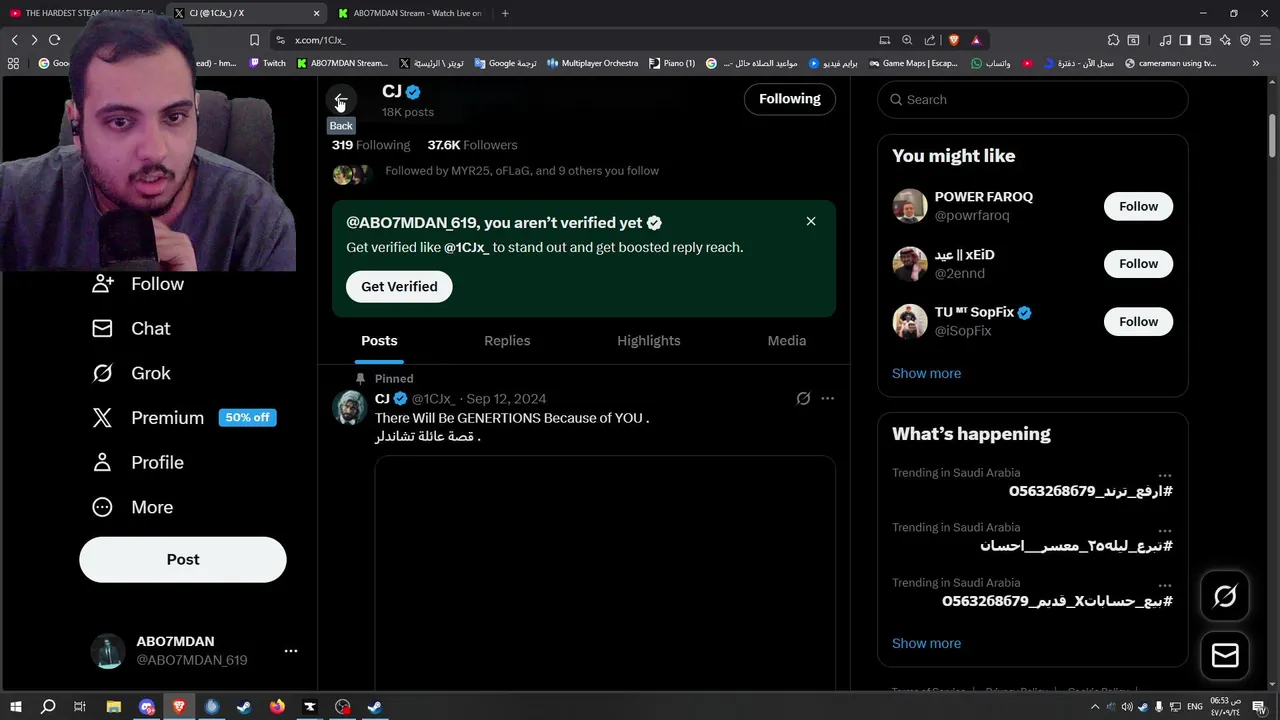Image resolution: width=1280 pixels, height=720 pixels.
Task: Click the browser reload button
Action: (x=55, y=40)
